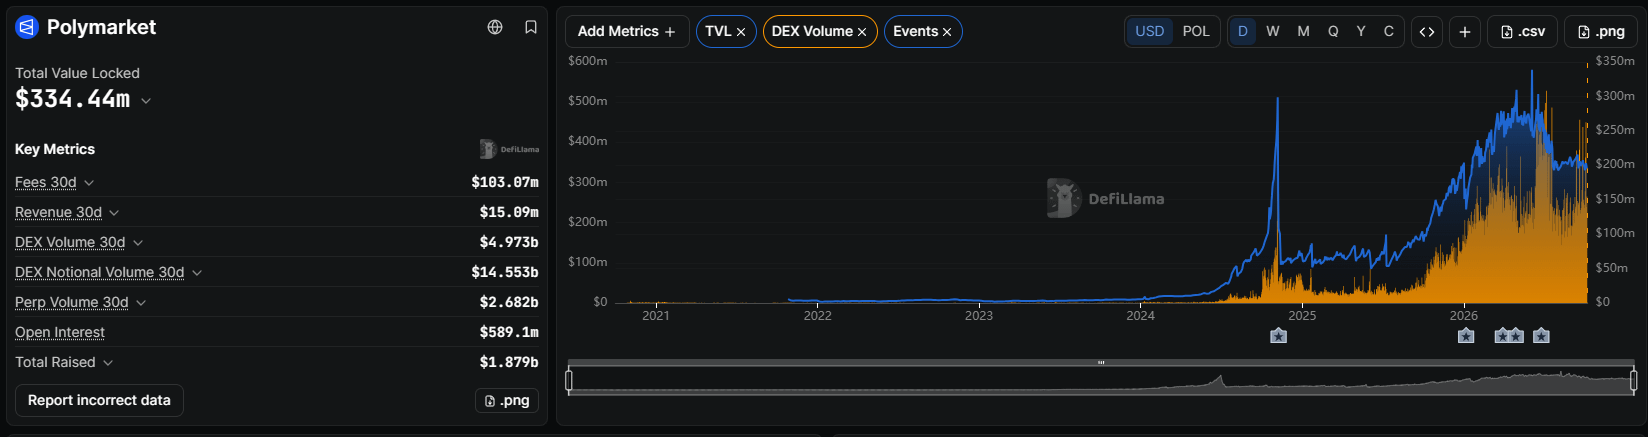Click the $1.879b total raised value

509,362
